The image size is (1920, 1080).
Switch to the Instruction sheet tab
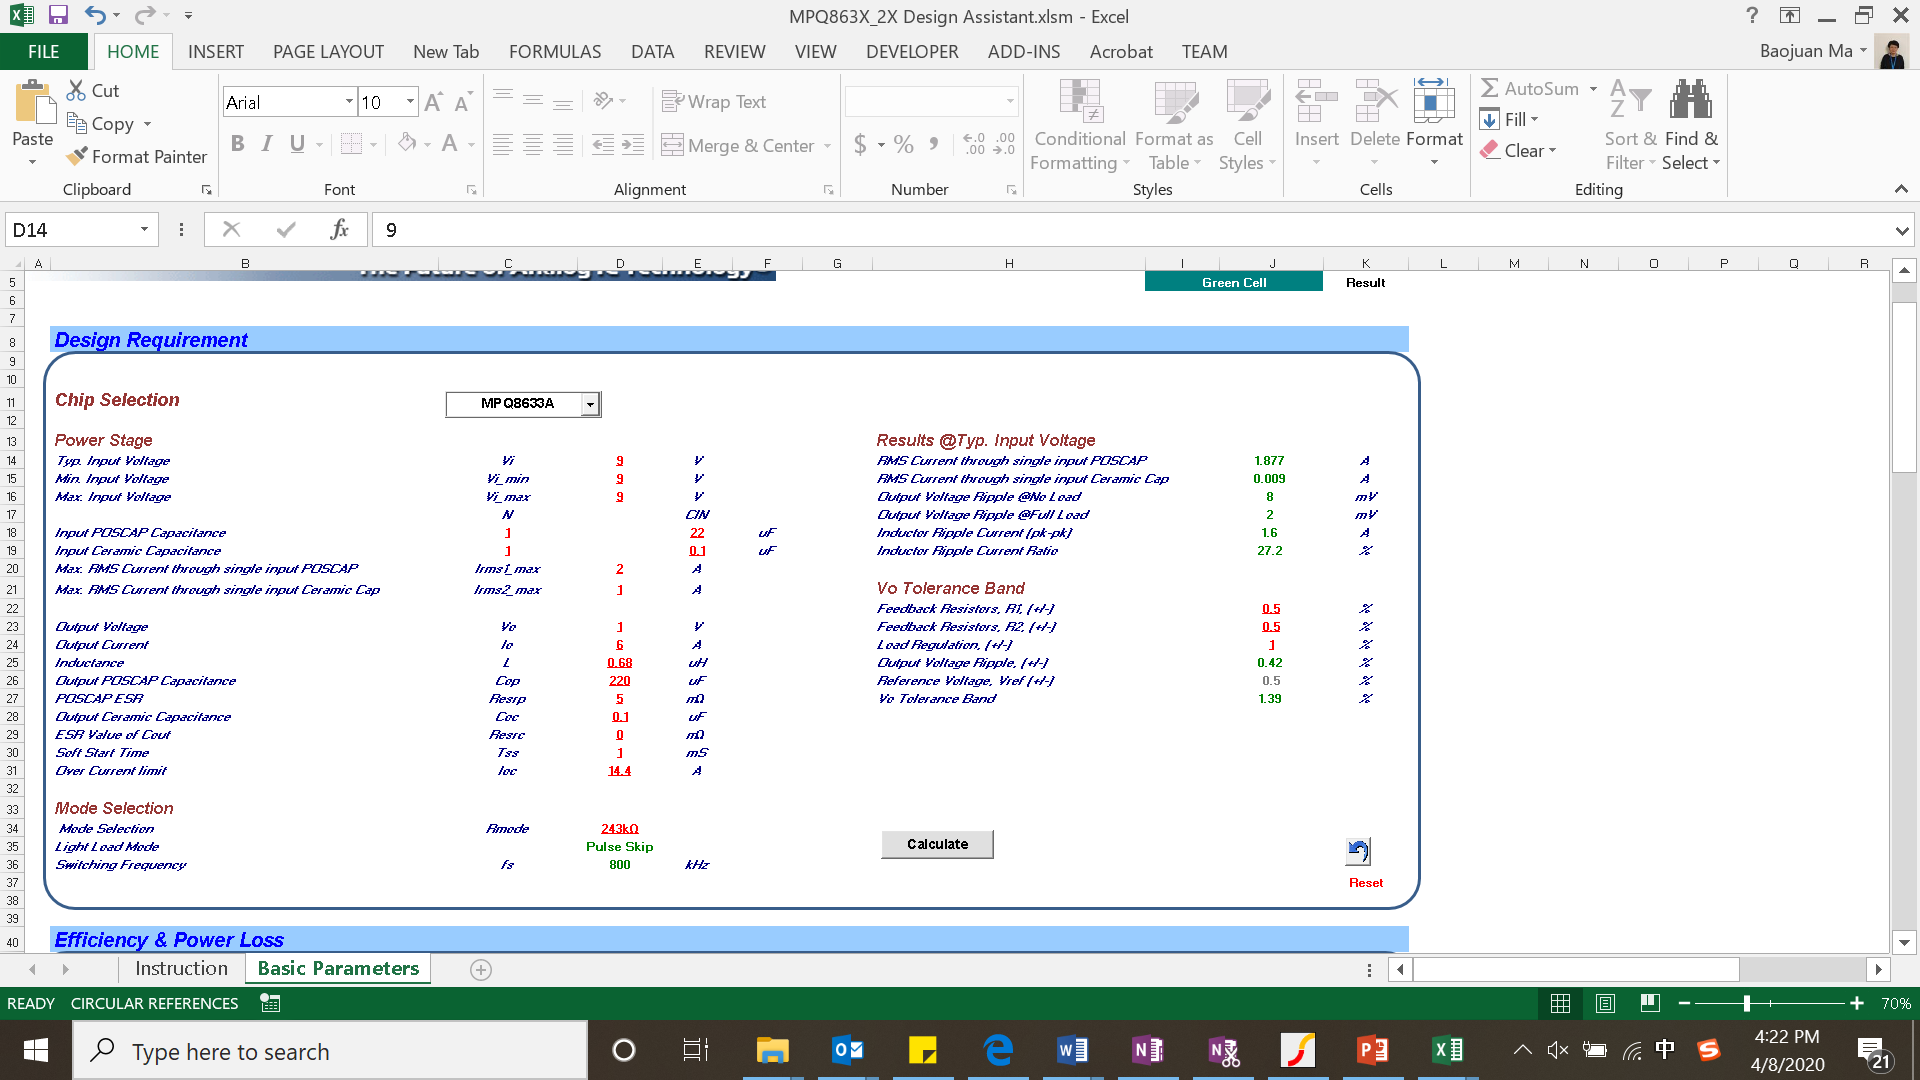coord(181,968)
